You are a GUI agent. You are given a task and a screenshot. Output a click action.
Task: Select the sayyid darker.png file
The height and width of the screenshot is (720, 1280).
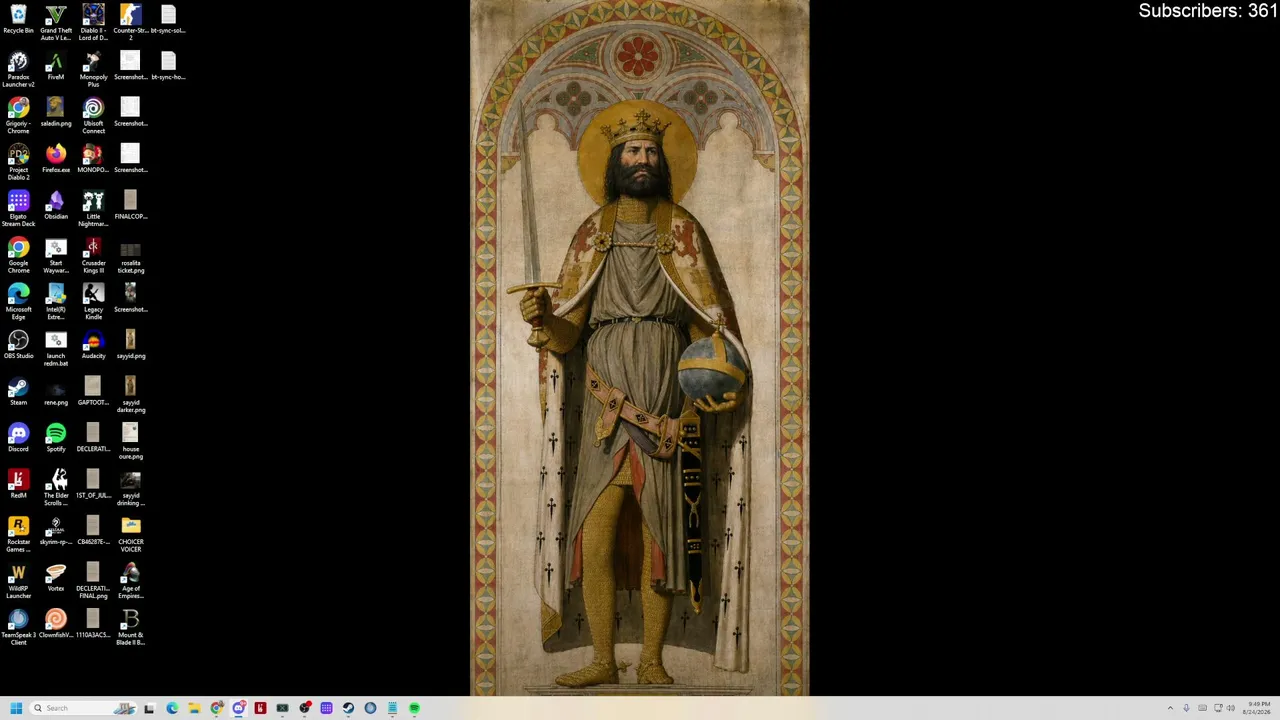coord(130,394)
